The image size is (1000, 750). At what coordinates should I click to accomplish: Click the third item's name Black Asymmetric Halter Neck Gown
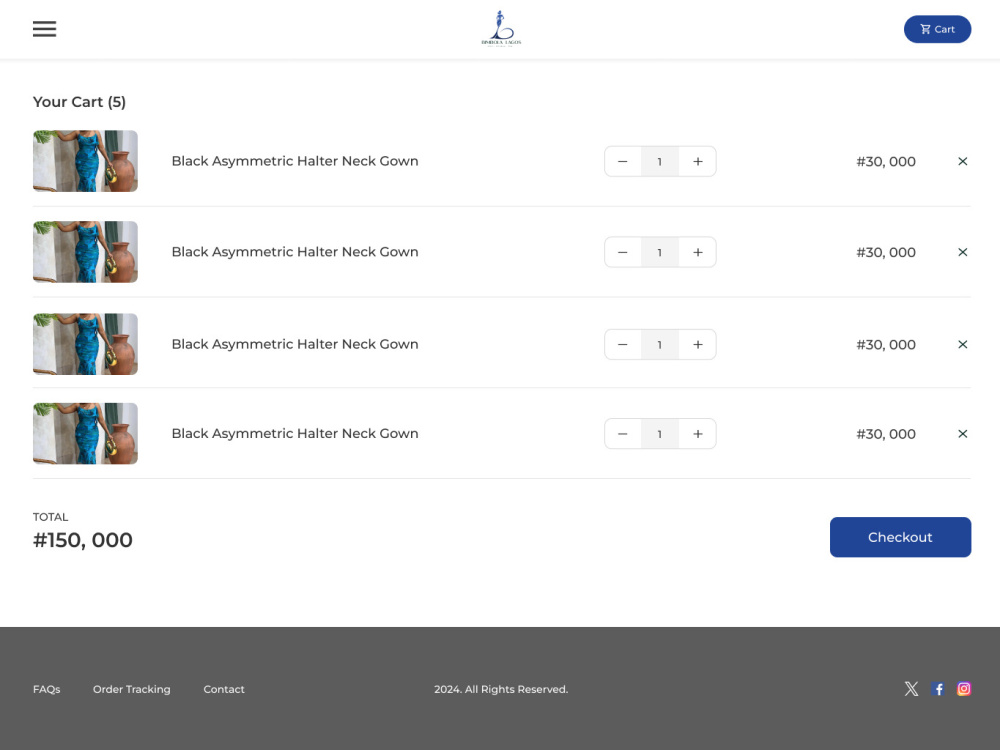pos(295,344)
